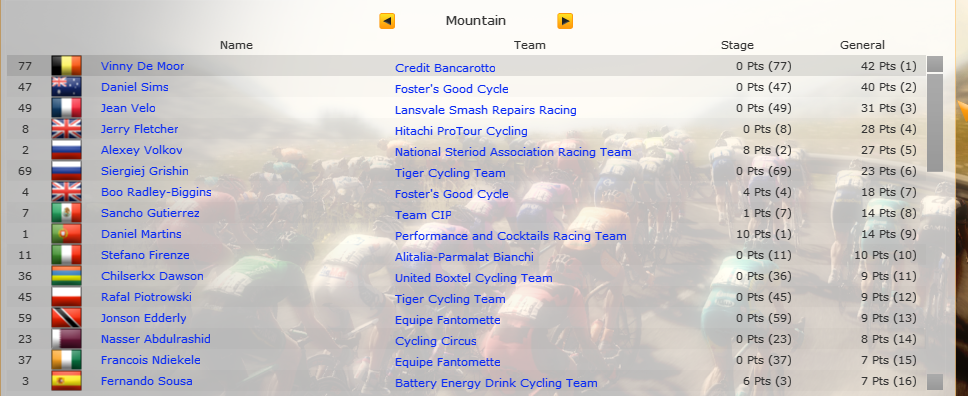
Task: Sort the table by the Team column header
Action: [530, 45]
